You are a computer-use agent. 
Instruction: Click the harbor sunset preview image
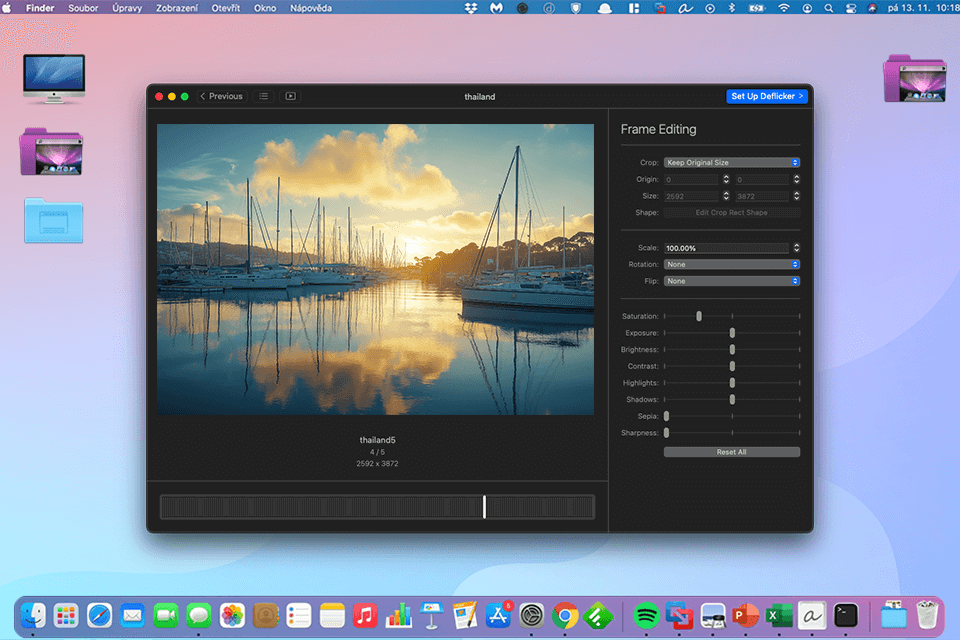click(x=375, y=269)
